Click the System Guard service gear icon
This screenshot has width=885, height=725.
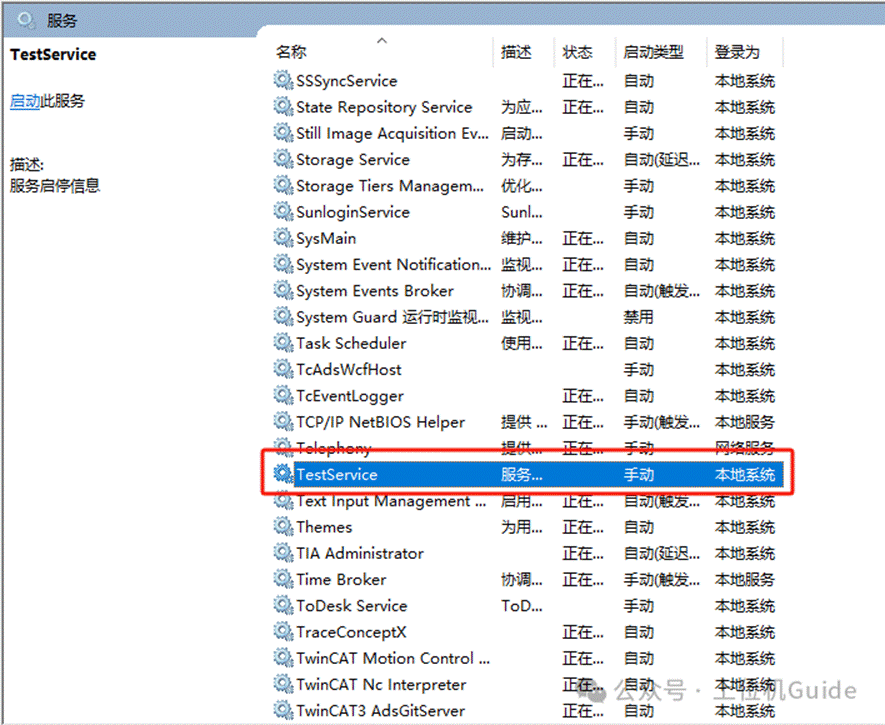[283, 316]
